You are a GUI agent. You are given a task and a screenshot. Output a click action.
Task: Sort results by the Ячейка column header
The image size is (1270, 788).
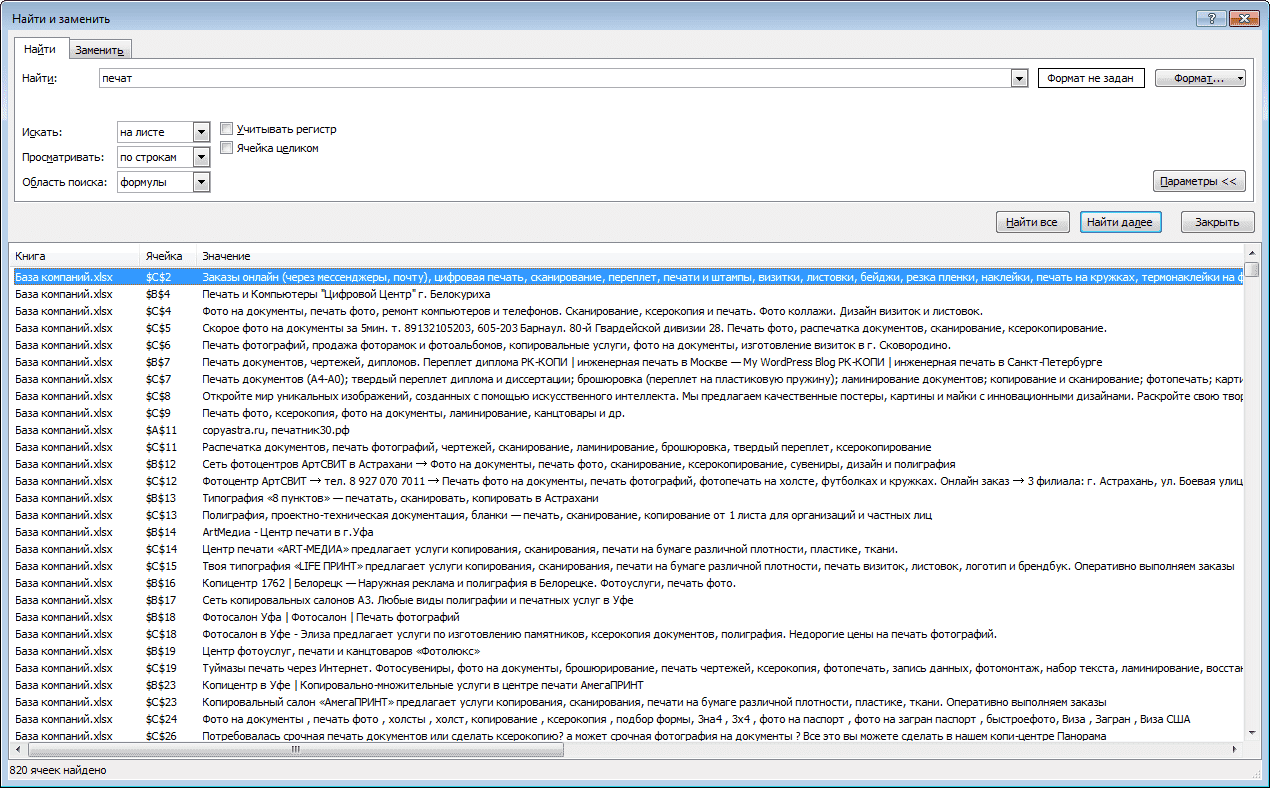click(x=167, y=257)
